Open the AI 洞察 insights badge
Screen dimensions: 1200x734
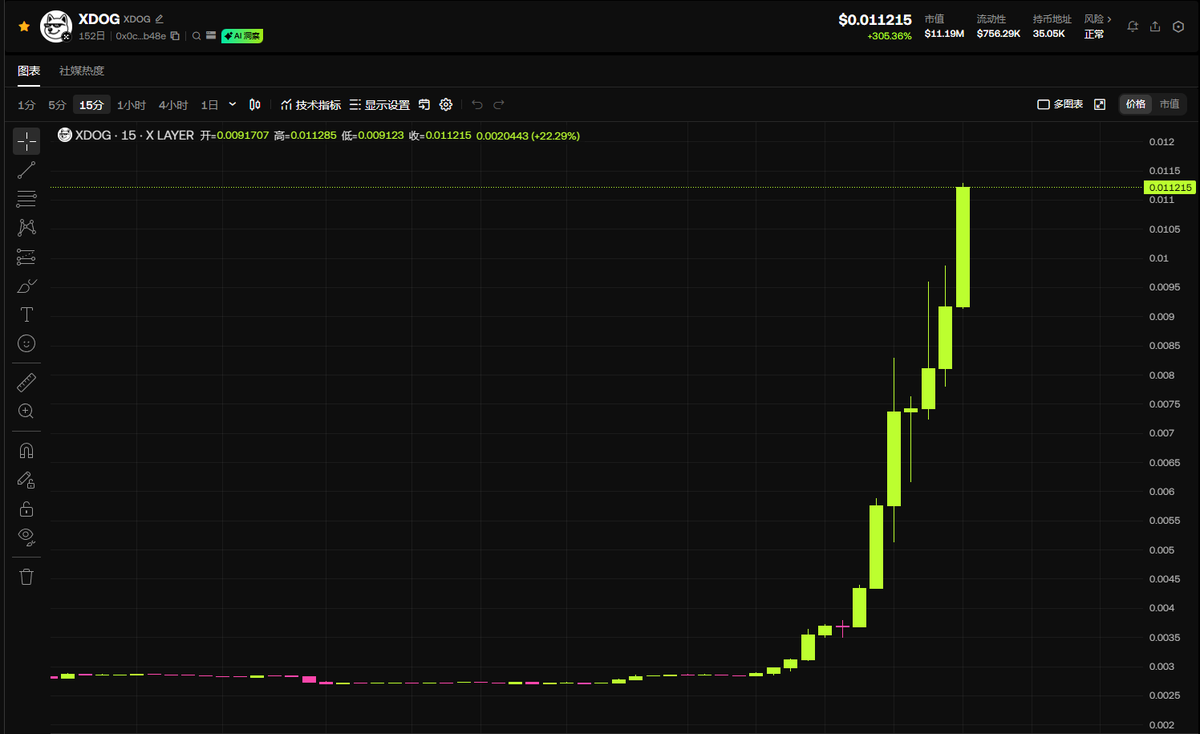click(242, 35)
